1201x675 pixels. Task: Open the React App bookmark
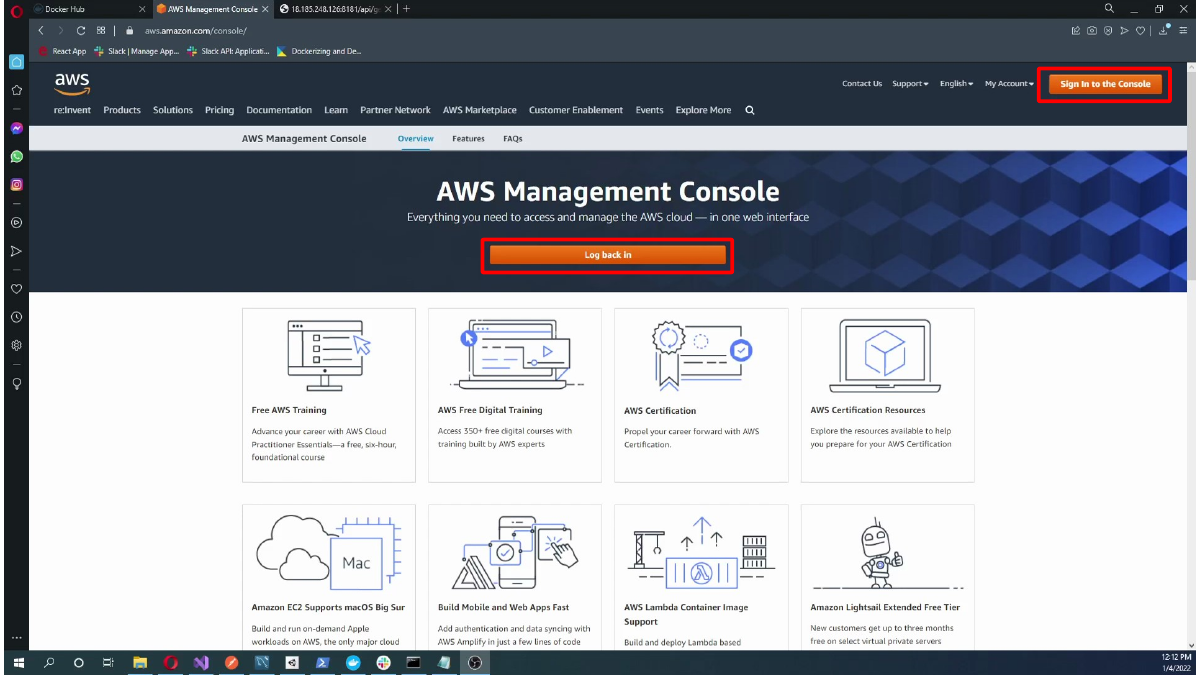(x=62, y=51)
